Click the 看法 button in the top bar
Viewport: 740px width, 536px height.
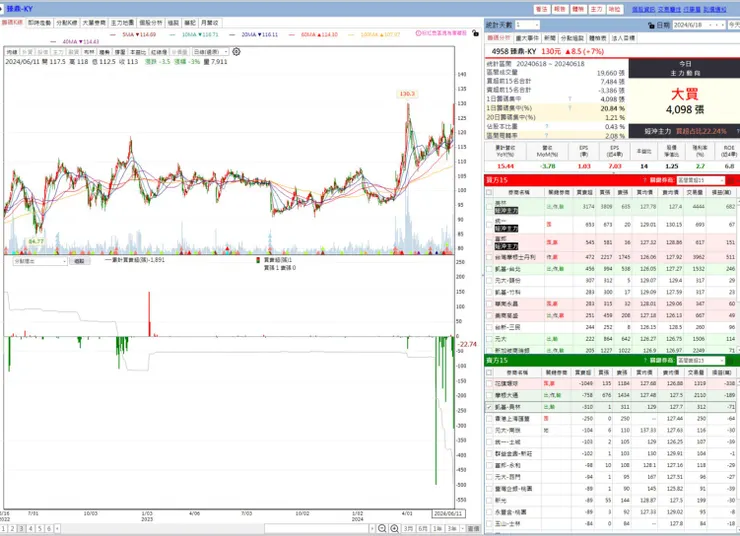click(x=541, y=9)
